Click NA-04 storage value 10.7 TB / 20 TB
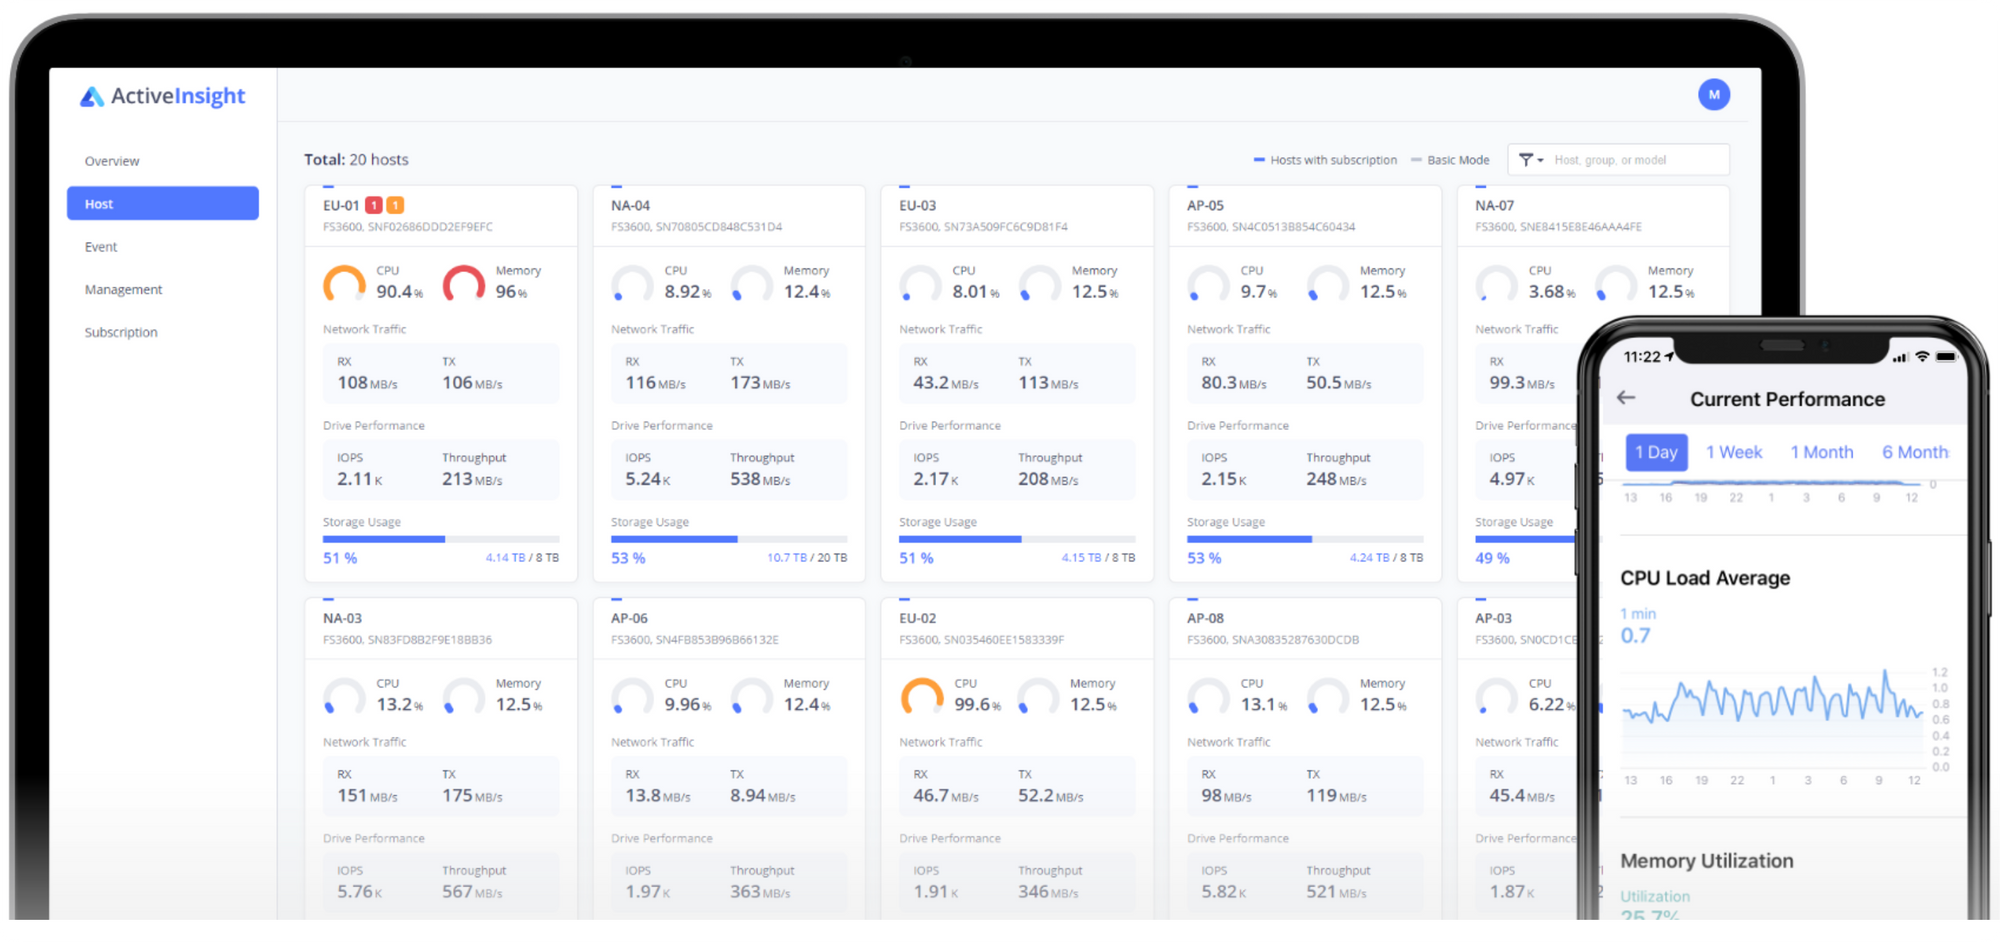 pos(807,558)
